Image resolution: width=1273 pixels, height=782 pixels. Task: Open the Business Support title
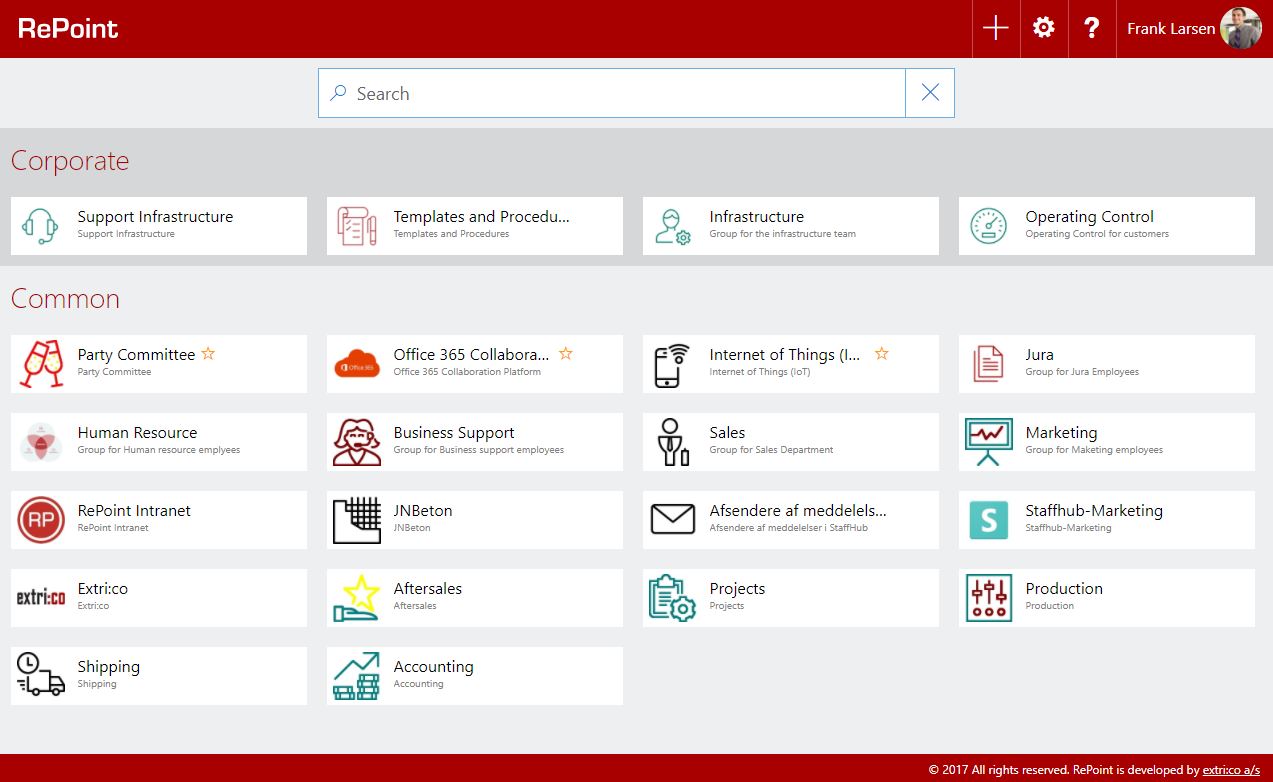(x=454, y=433)
